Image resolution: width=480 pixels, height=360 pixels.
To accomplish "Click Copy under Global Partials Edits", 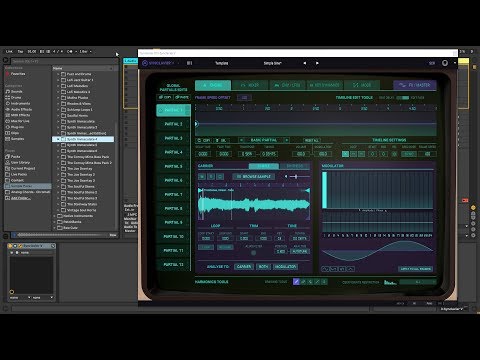I will [165, 97].
